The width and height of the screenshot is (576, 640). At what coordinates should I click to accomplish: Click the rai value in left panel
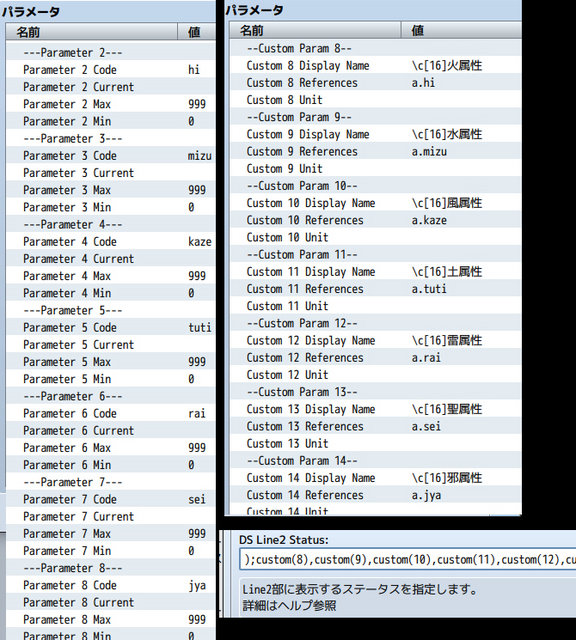click(x=197, y=413)
